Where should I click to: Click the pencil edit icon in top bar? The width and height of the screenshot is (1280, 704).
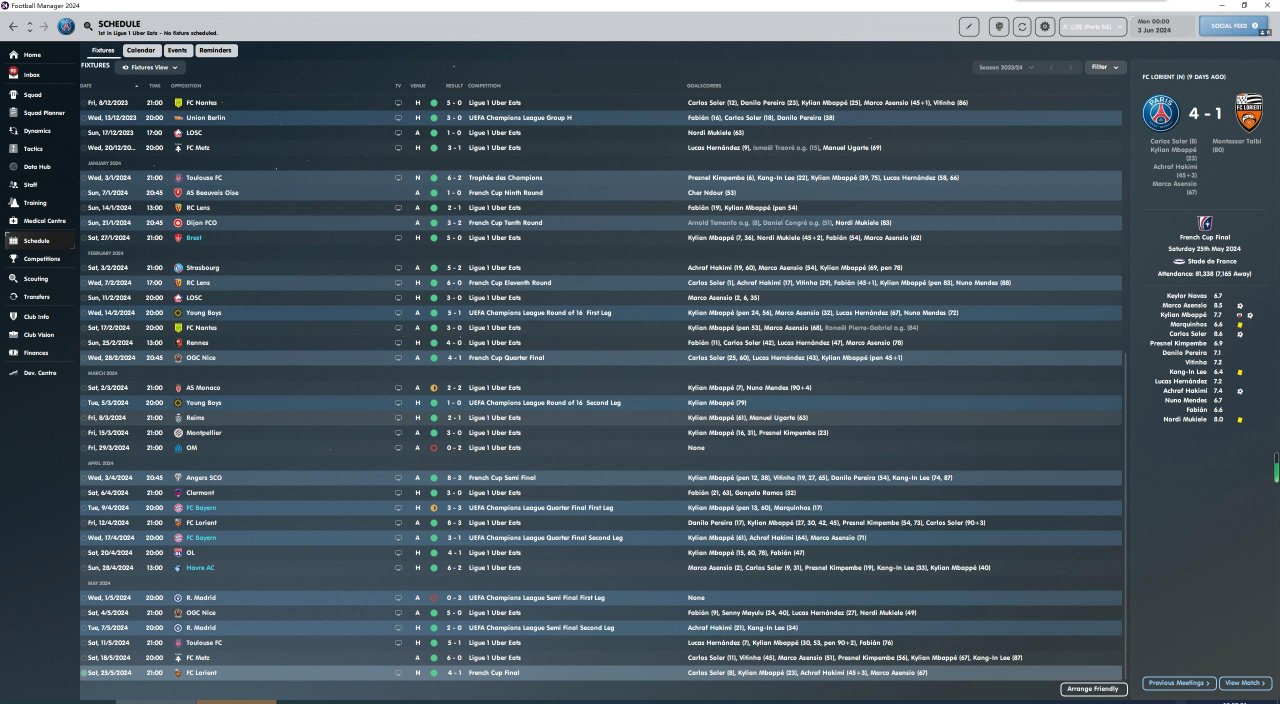click(969, 27)
